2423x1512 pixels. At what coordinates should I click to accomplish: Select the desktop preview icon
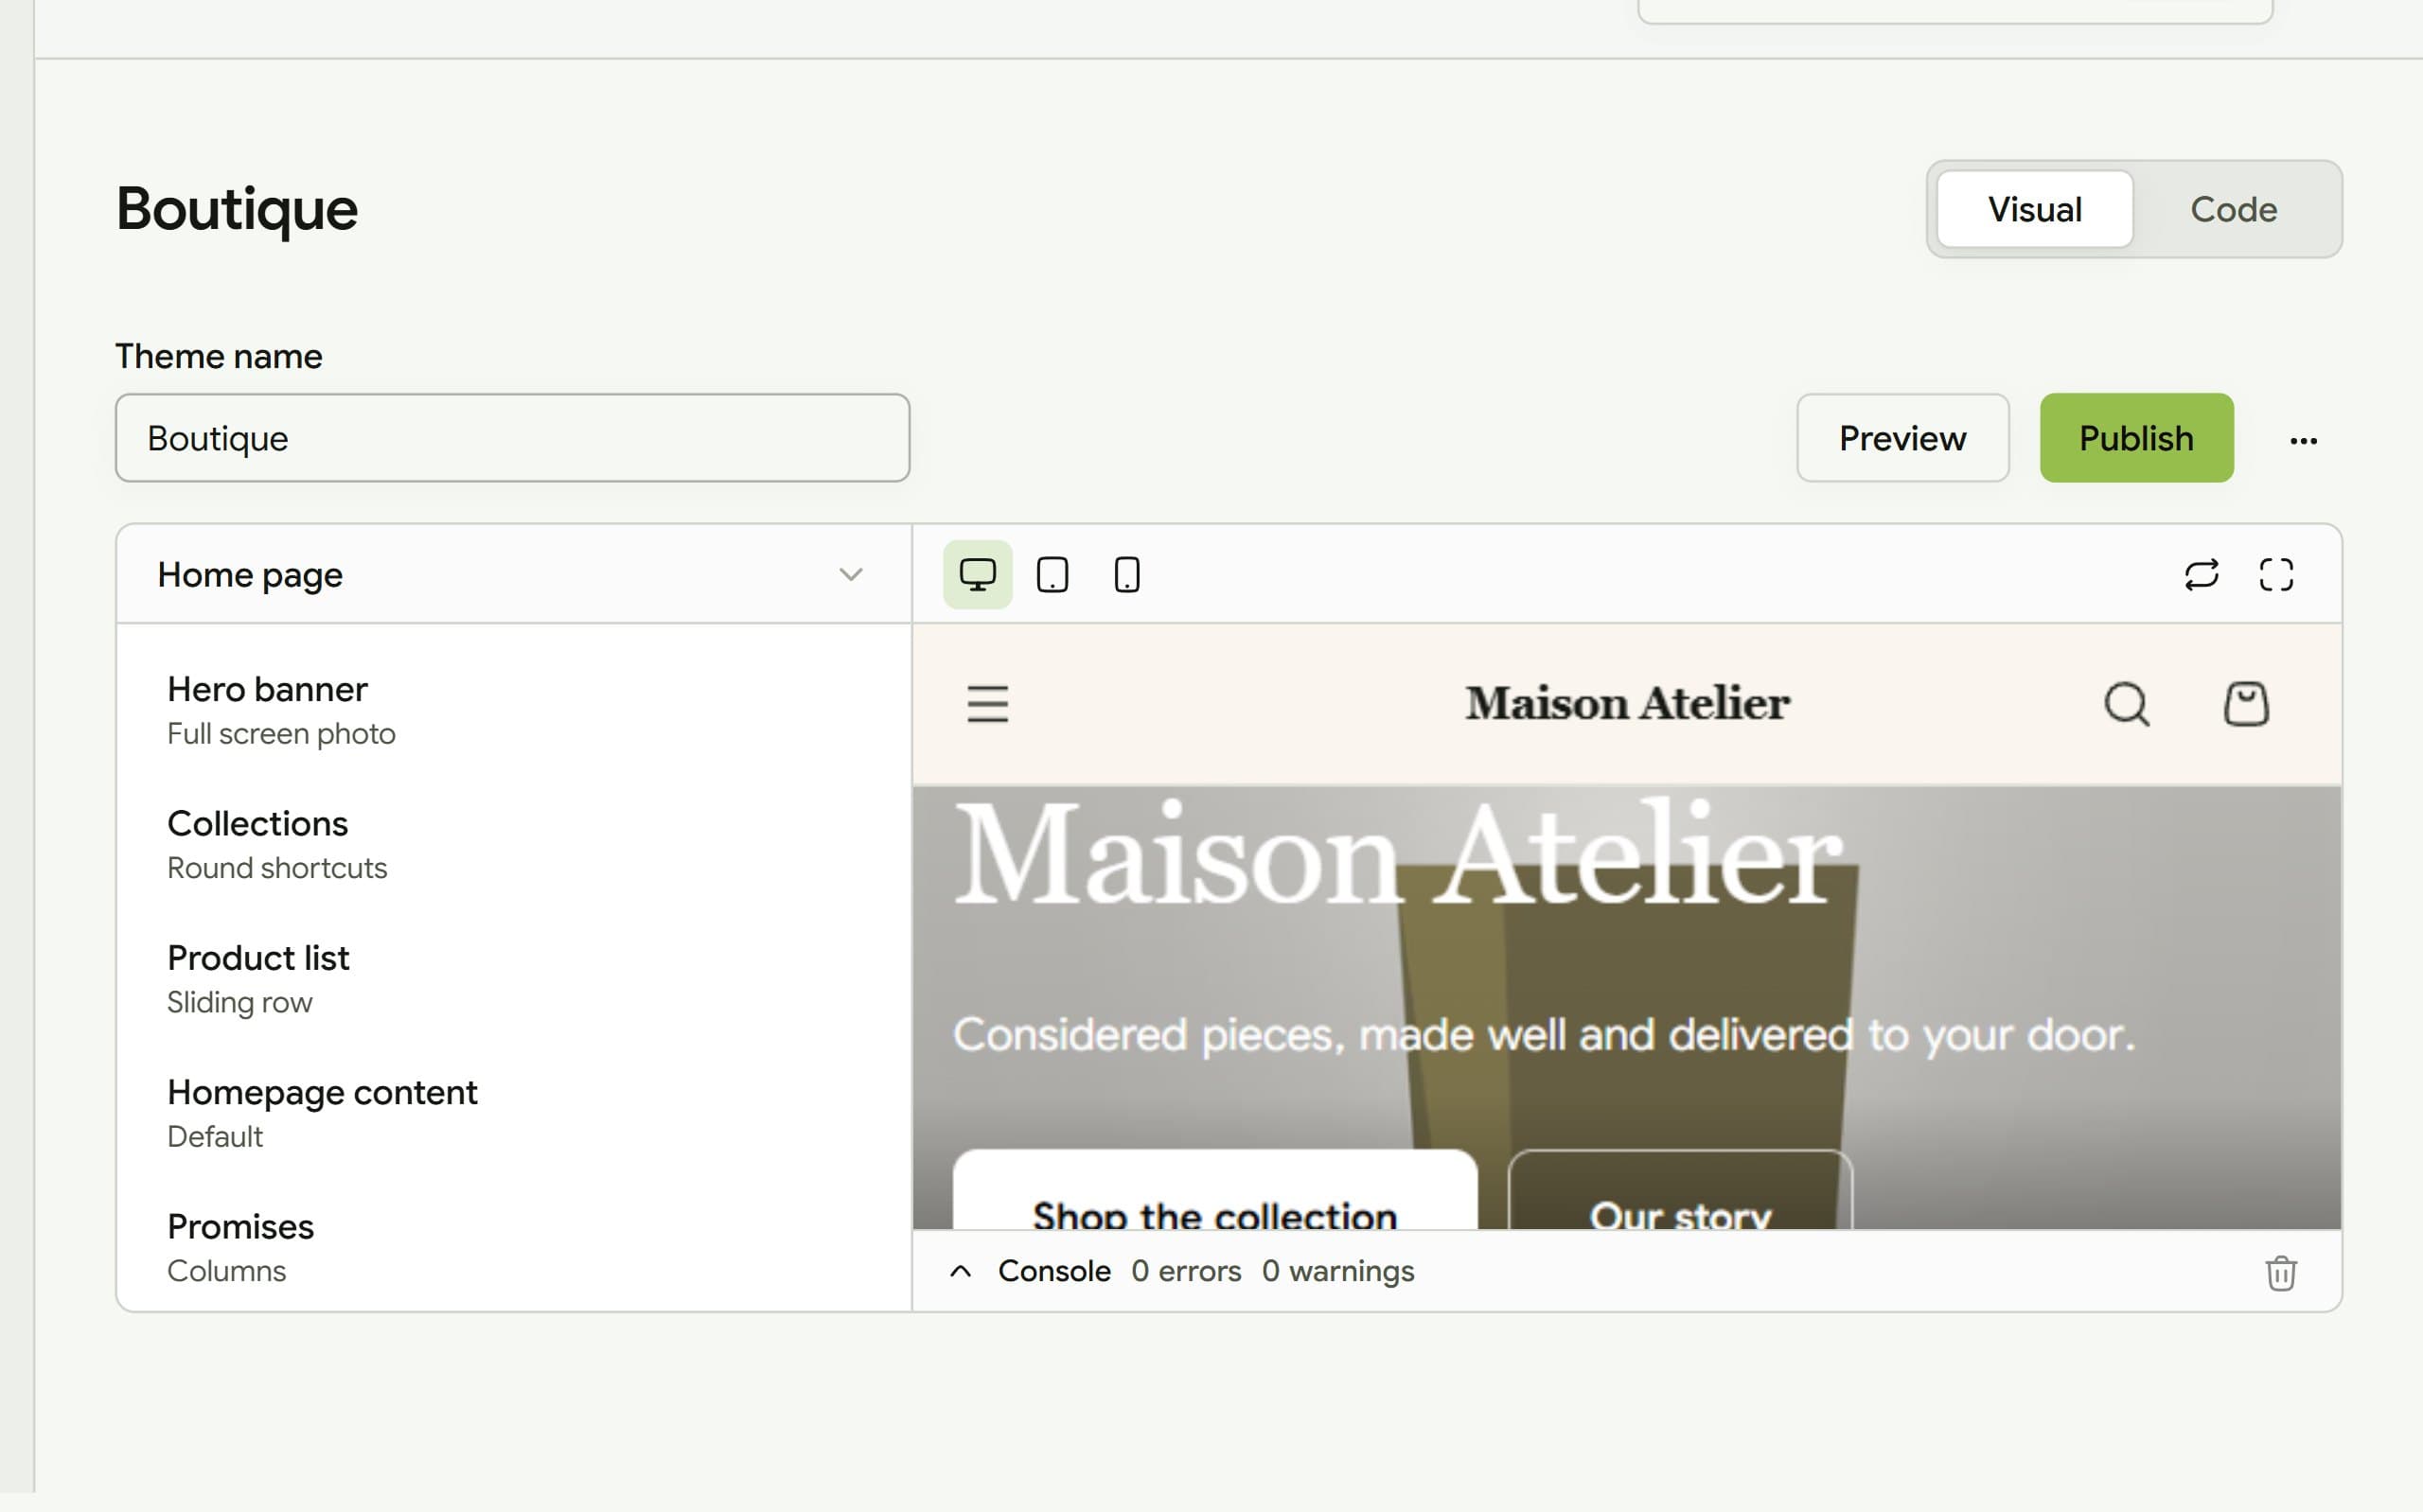tap(977, 575)
